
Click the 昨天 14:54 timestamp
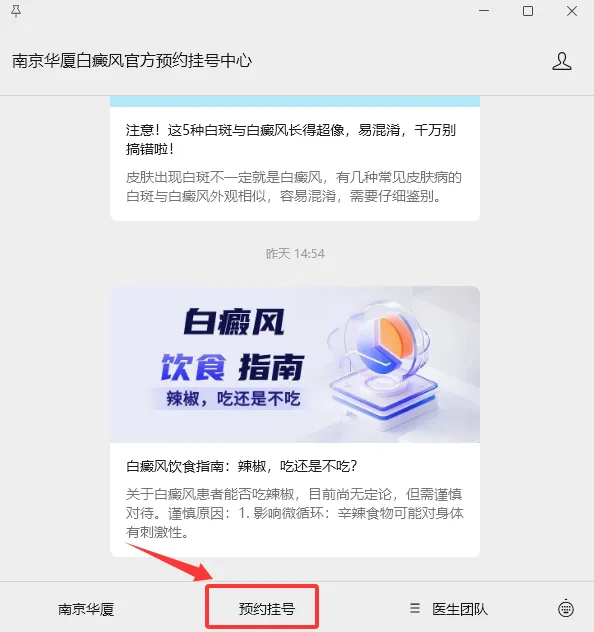295,254
